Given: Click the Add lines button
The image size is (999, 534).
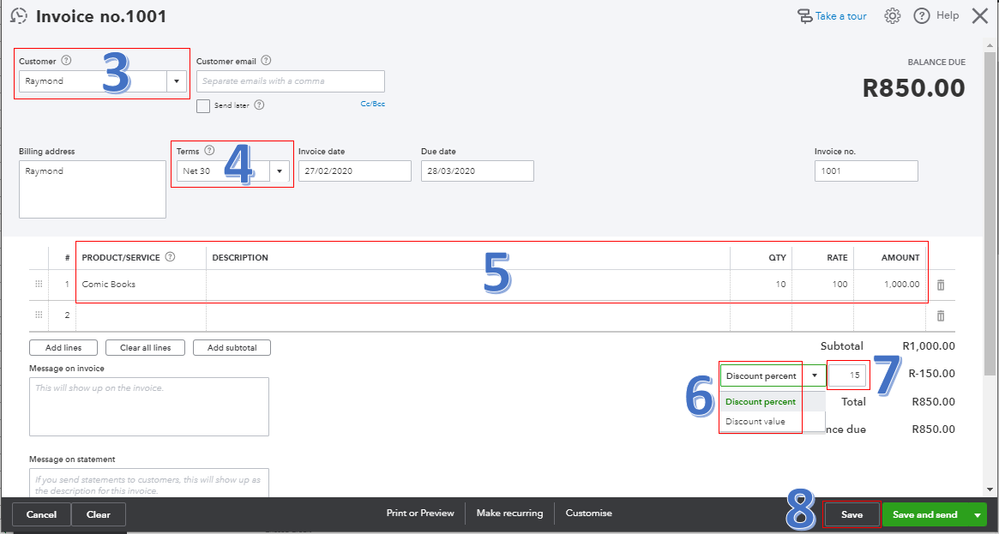Looking at the screenshot, I should [63, 348].
